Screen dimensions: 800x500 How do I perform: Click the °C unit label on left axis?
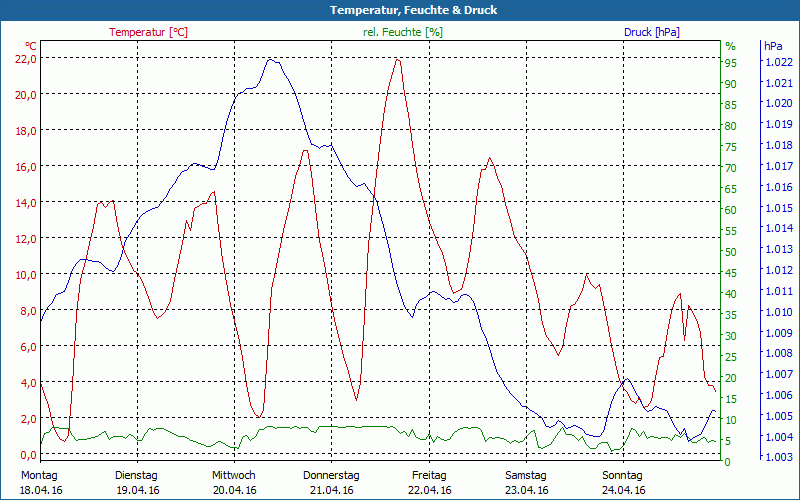tap(30, 46)
